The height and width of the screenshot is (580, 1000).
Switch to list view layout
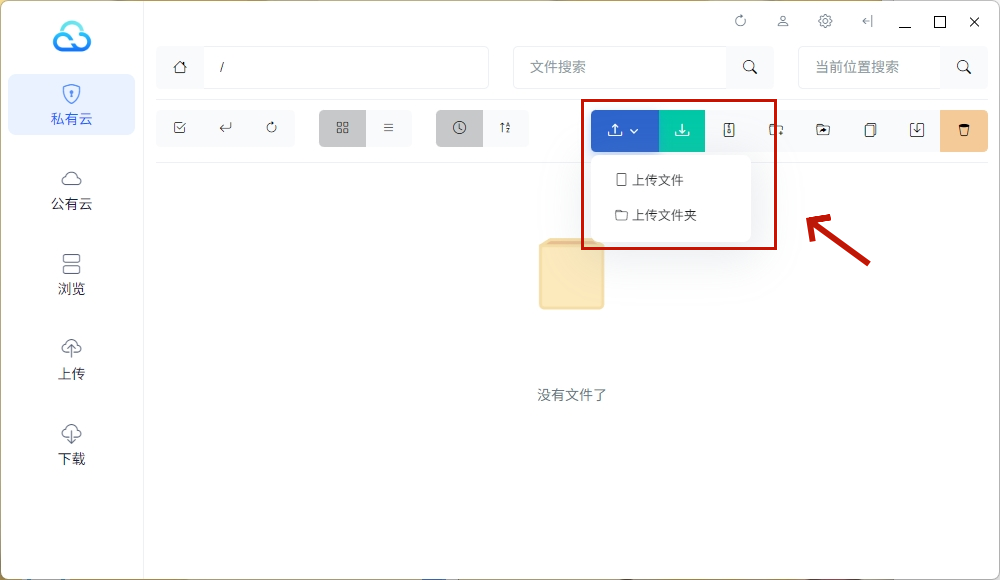coord(388,128)
